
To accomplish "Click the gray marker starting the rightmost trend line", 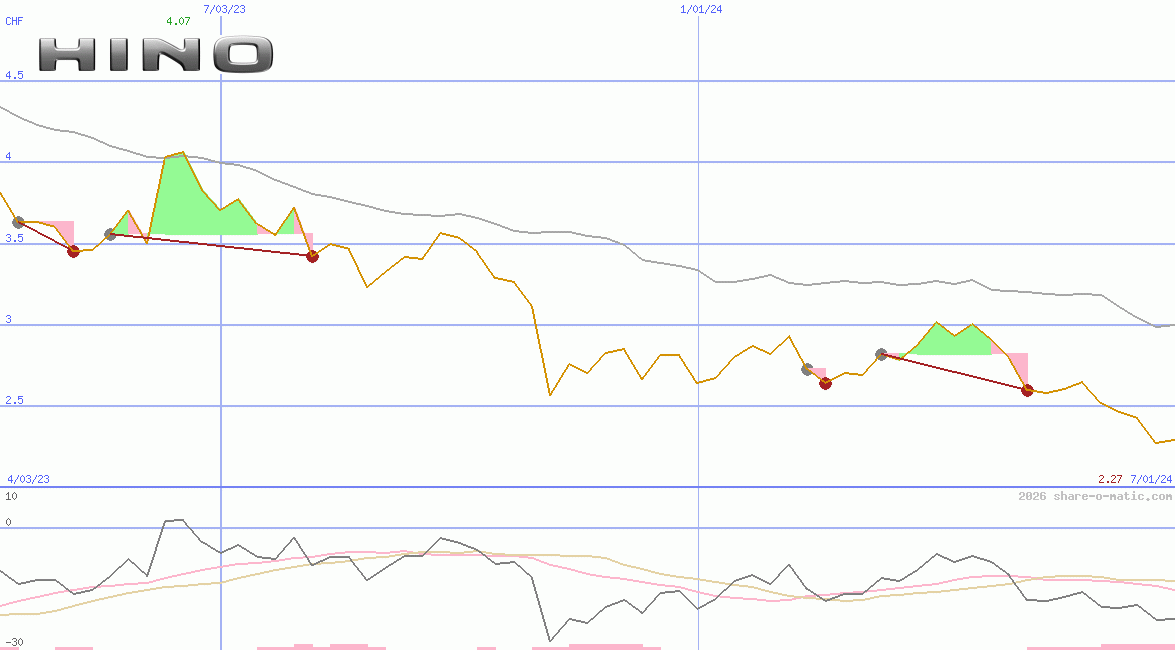I will (881, 353).
